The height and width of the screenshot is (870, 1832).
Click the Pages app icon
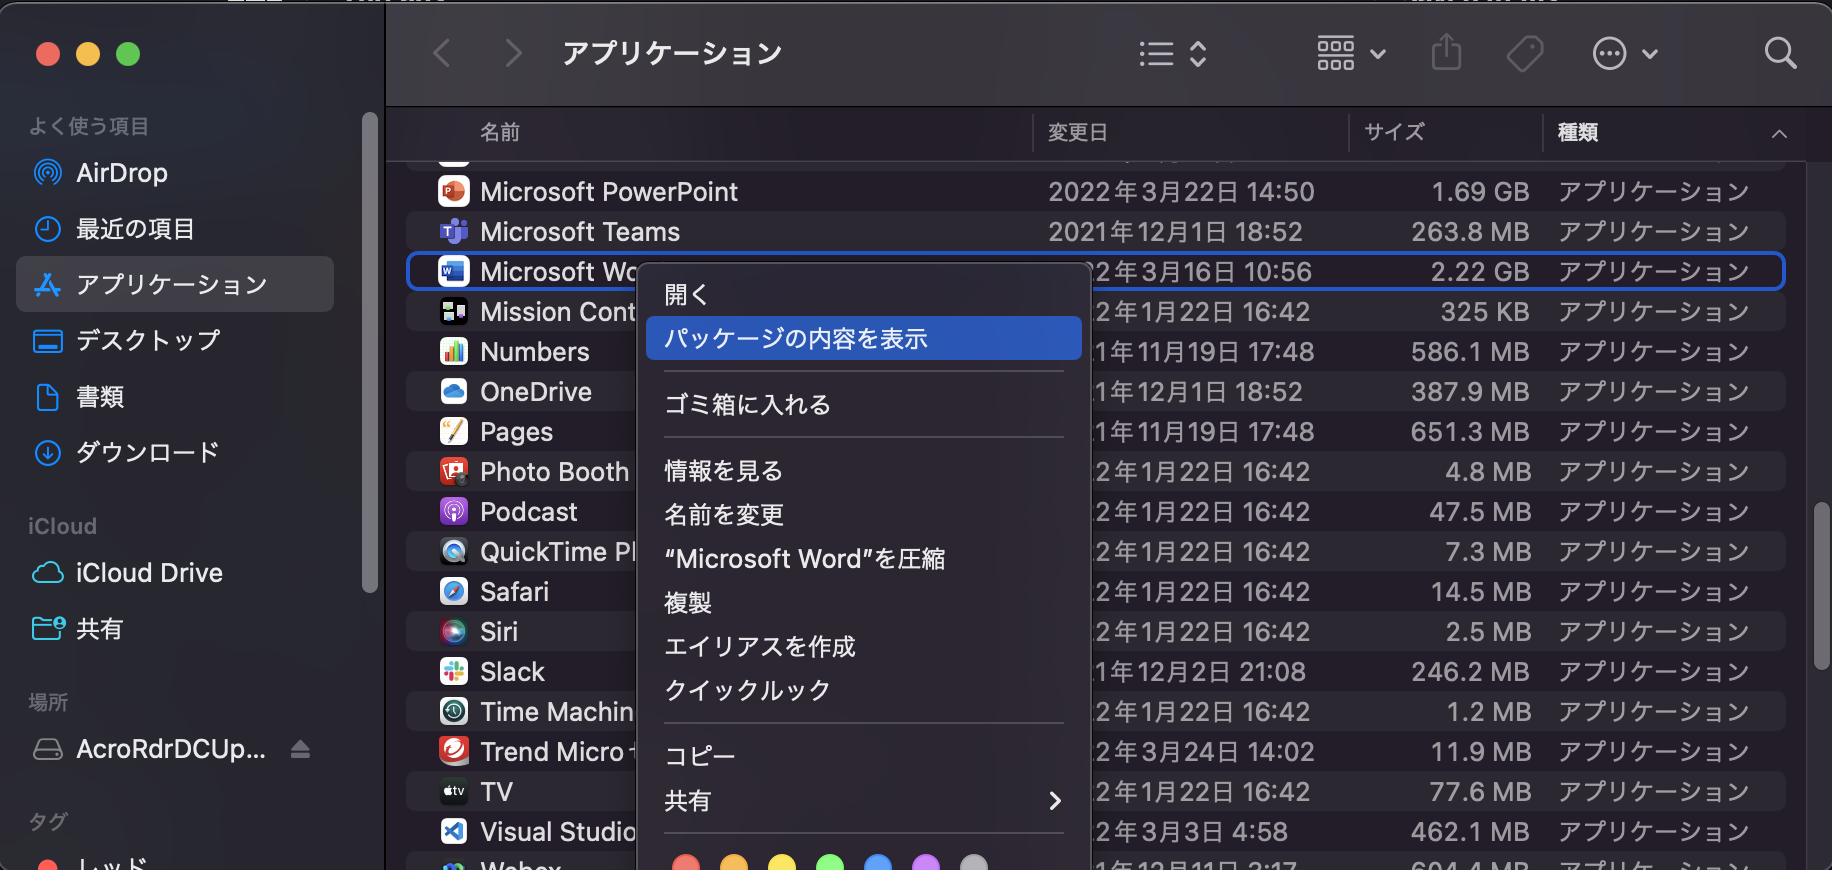(454, 431)
